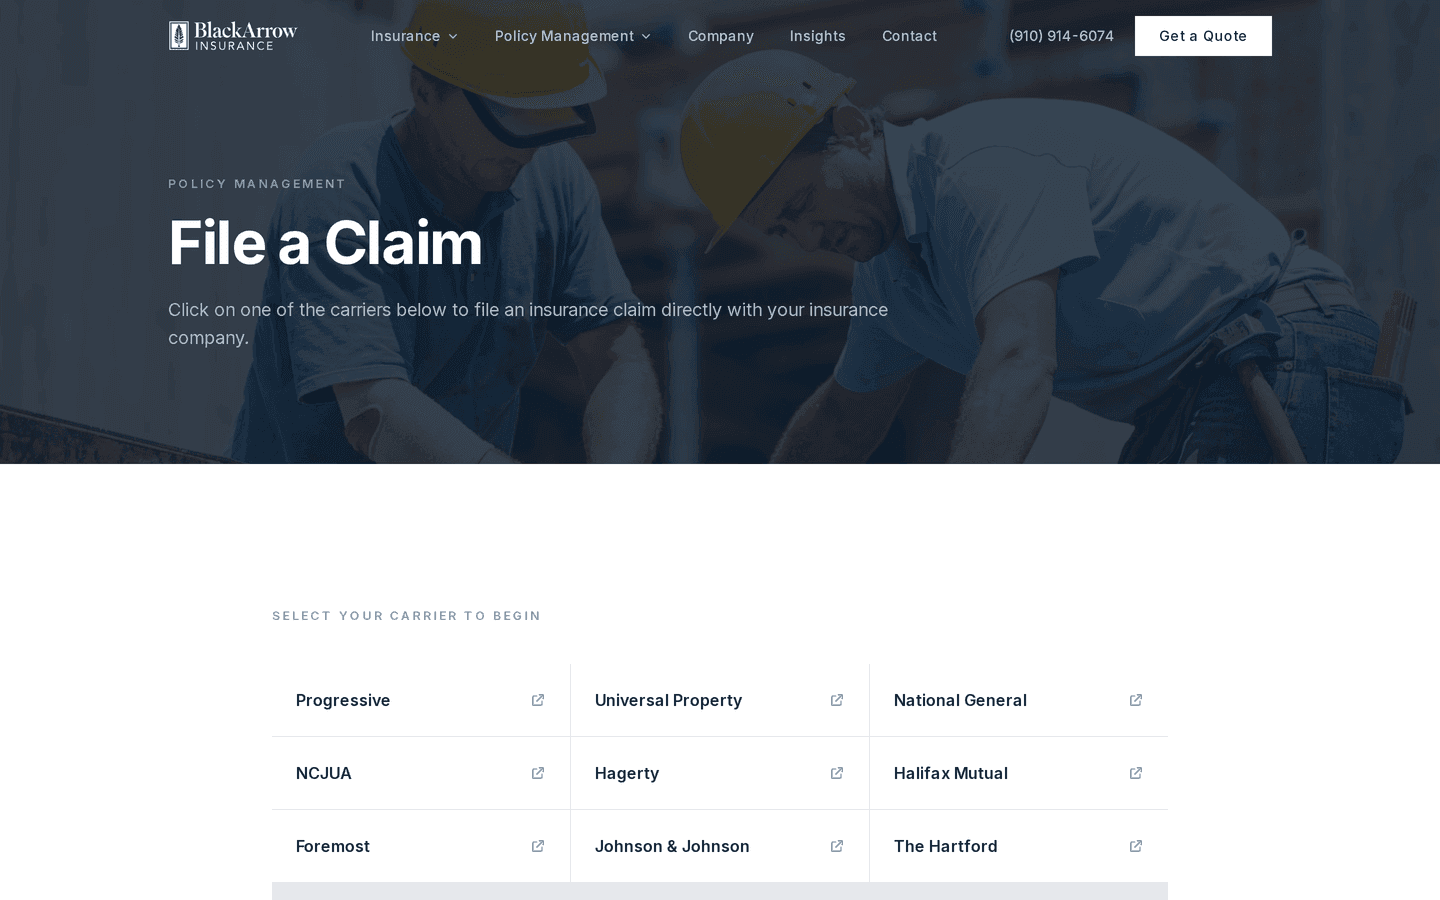Open external link icon beside Halifax Mutual
Viewport: 1440px width, 900px height.
point(1136,773)
